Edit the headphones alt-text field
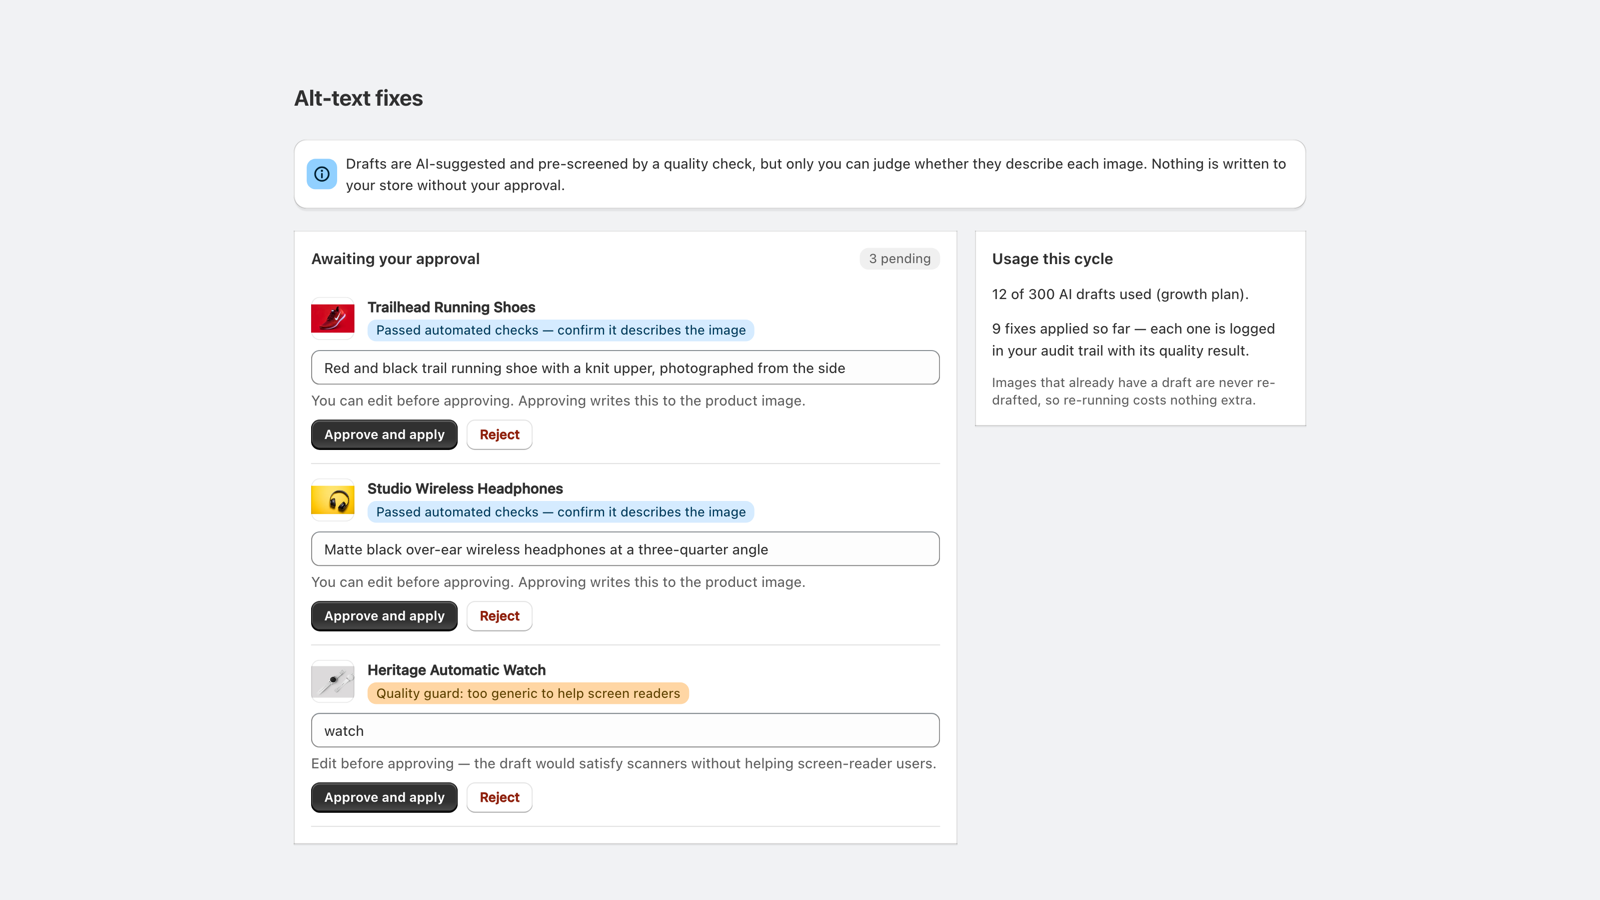Viewport: 1600px width, 900px height. (625, 549)
